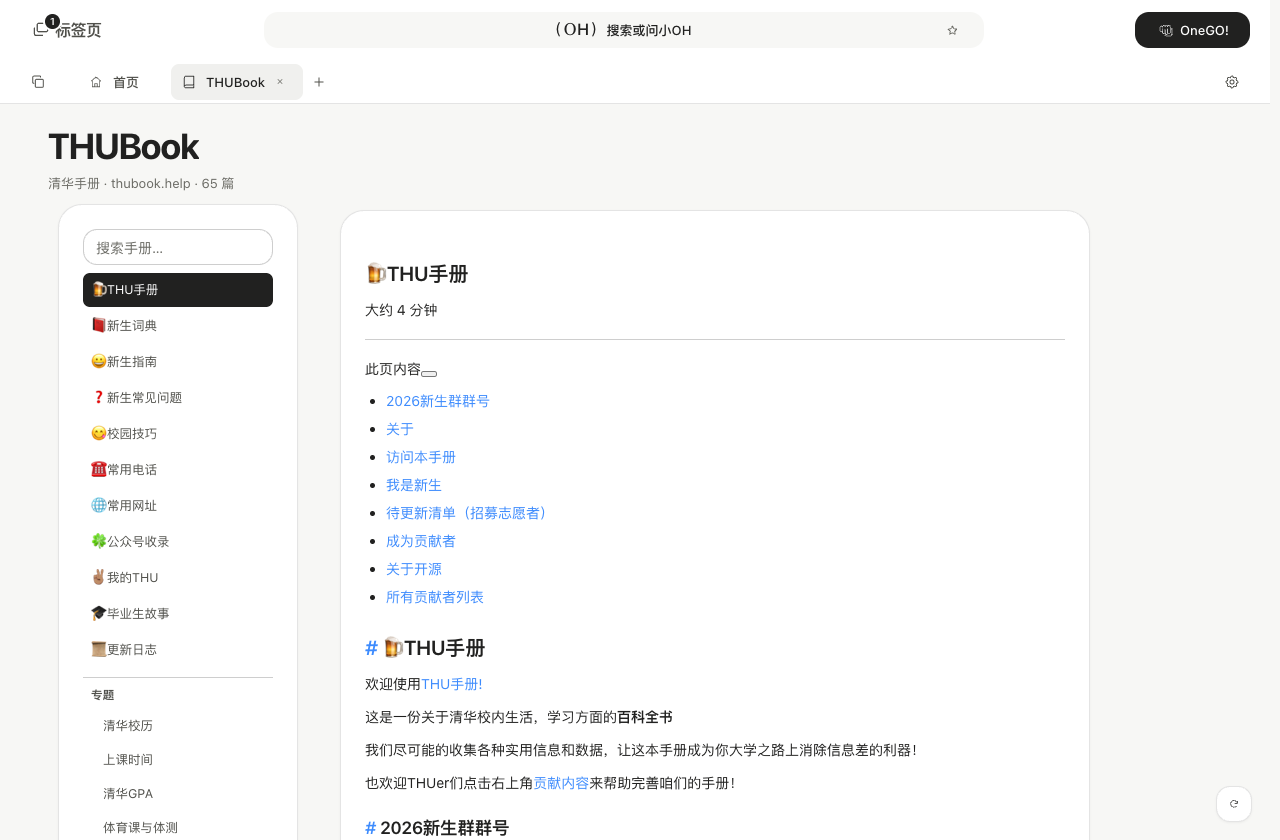Open 校园技巧 sidebar entry
The image size is (1280, 840).
(178, 434)
